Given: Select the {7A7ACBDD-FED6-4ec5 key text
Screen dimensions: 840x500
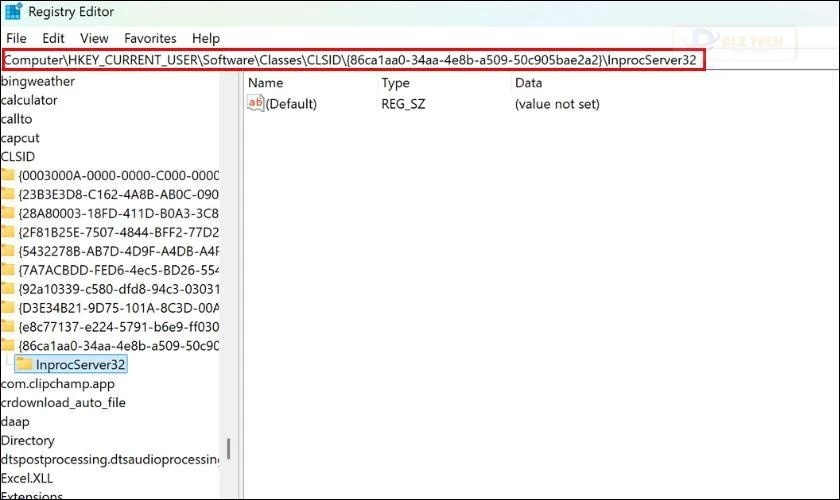Looking at the screenshot, I should 118,270.
